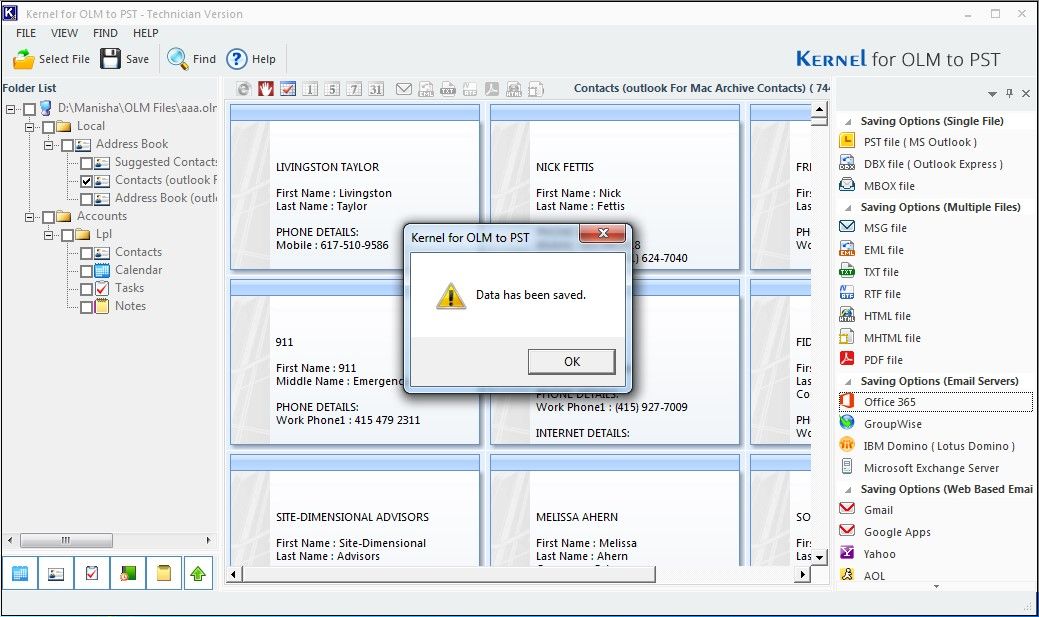Image resolution: width=1039 pixels, height=617 pixels.
Task: Select the 1-day calendar view icon
Action: tap(310, 89)
